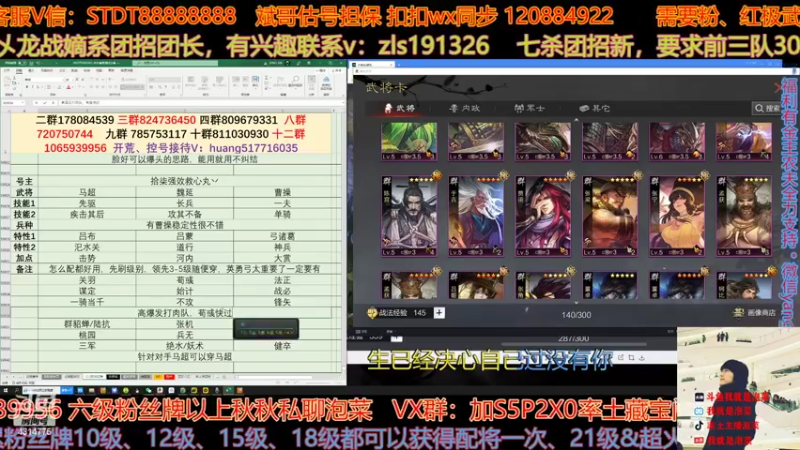The image size is (800, 450).
Task: Switch to the 武将 tab in game
Action: tap(400, 108)
